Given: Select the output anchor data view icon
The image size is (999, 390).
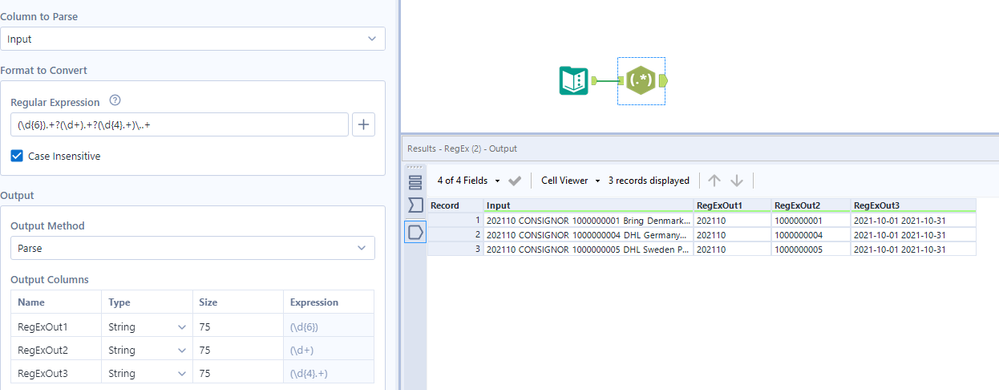Looking at the screenshot, I should [x=415, y=232].
